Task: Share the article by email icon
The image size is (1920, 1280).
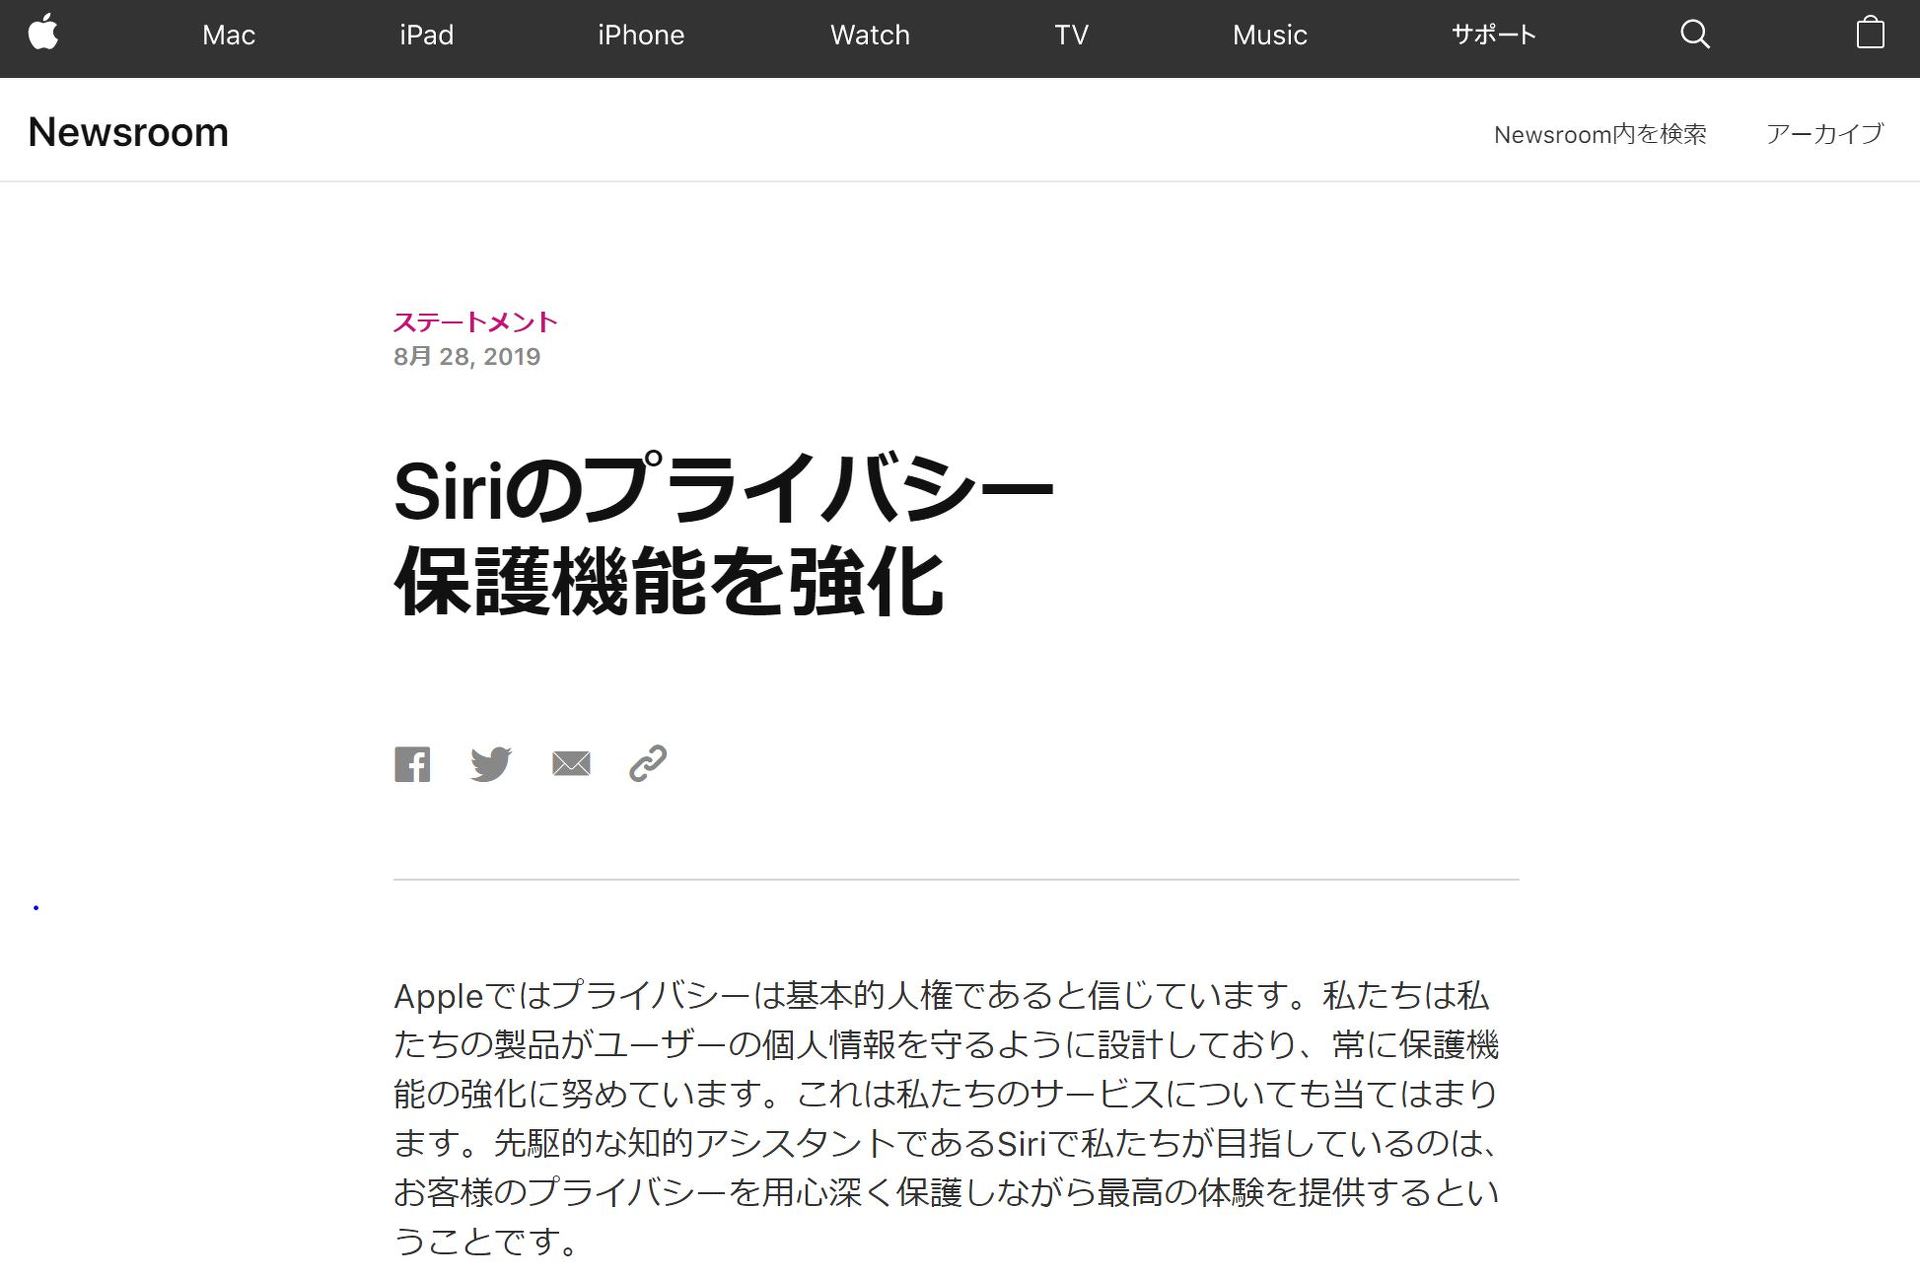Action: click(570, 763)
